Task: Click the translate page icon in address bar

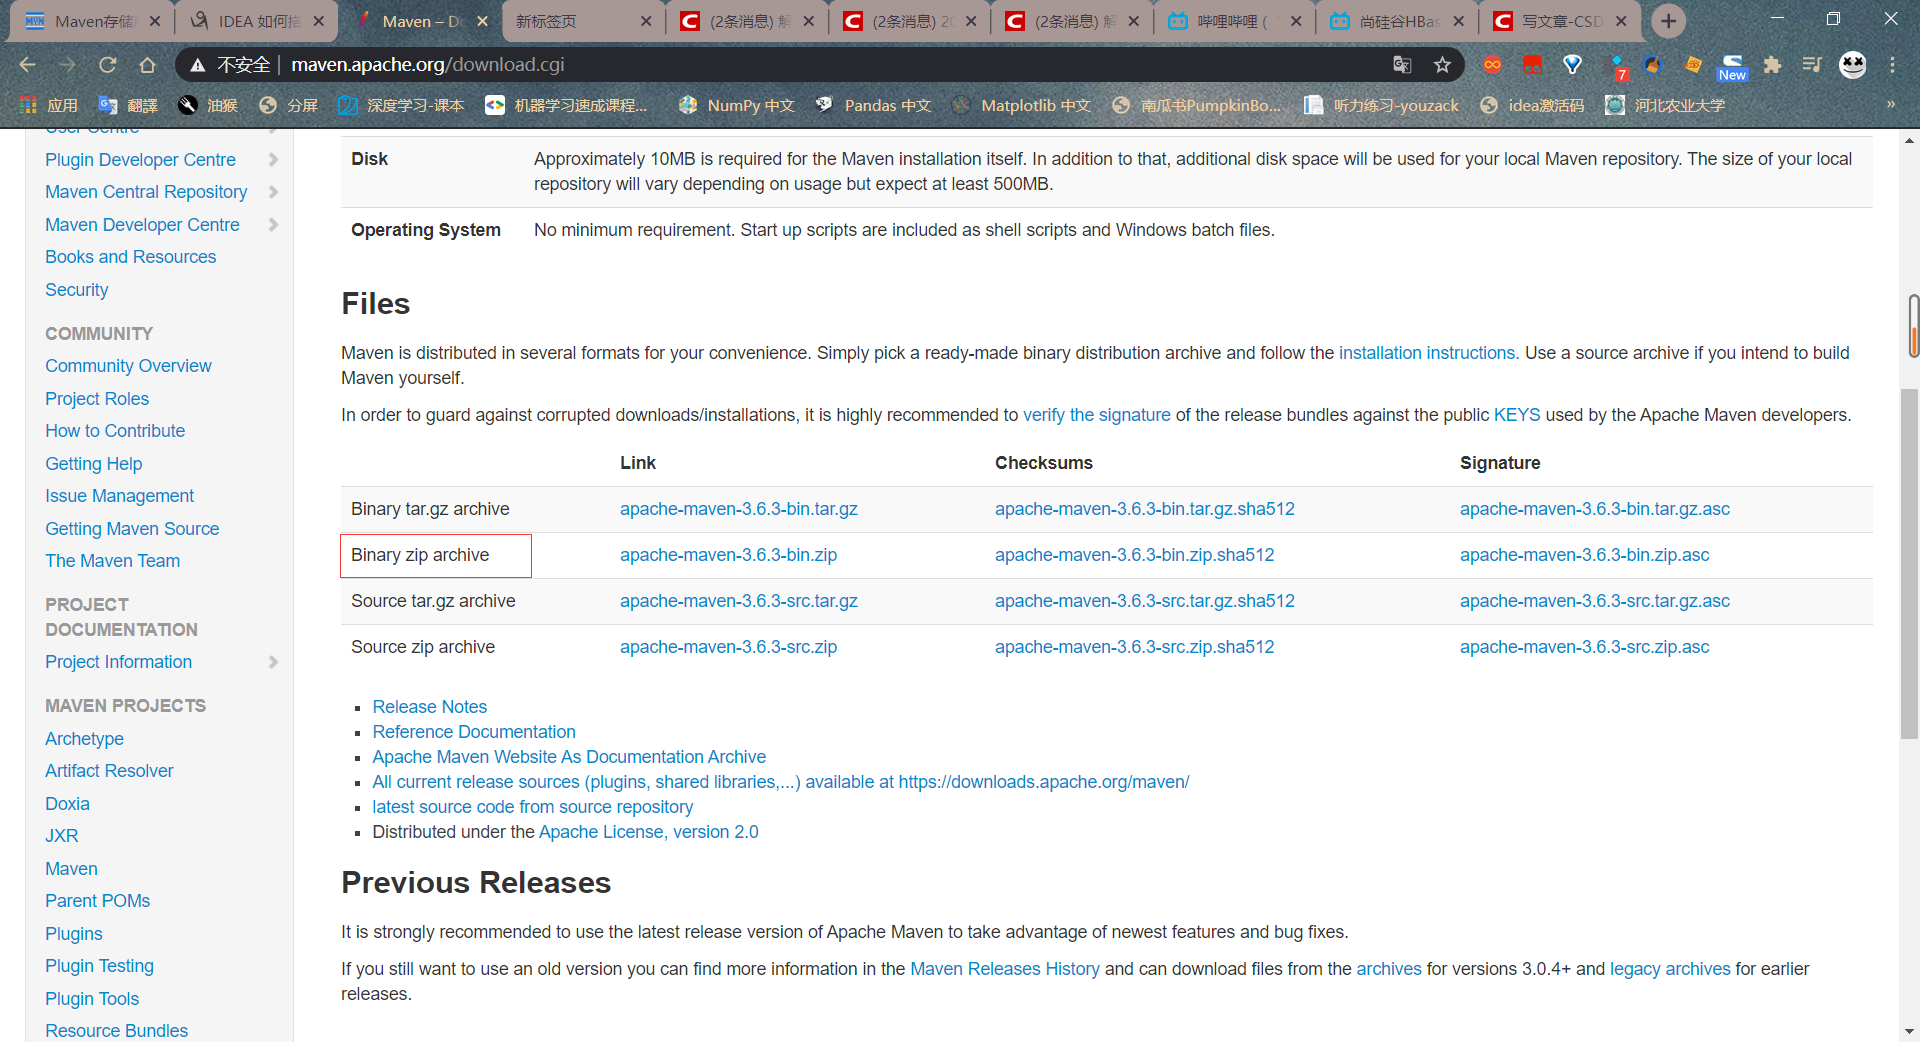Action: 1402,65
